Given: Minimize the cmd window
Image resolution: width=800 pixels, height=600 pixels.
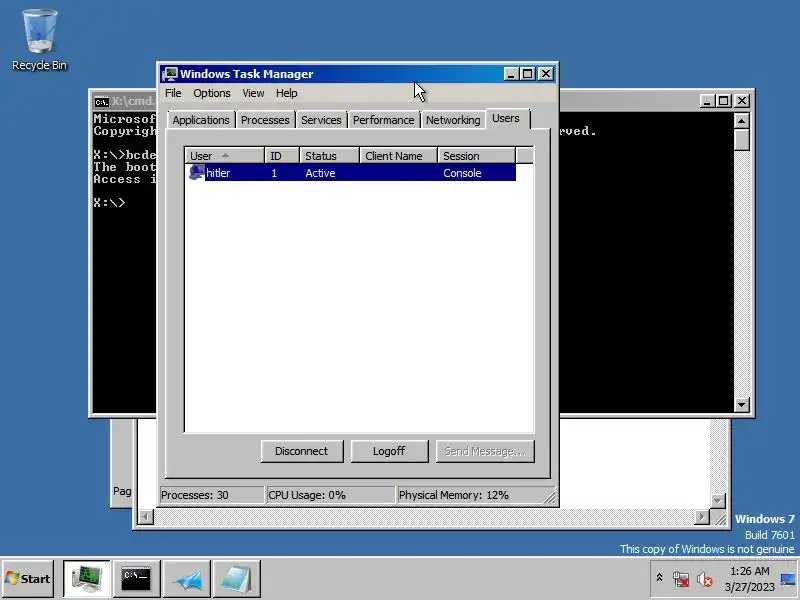Looking at the screenshot, I should click(x=707, y=101).
